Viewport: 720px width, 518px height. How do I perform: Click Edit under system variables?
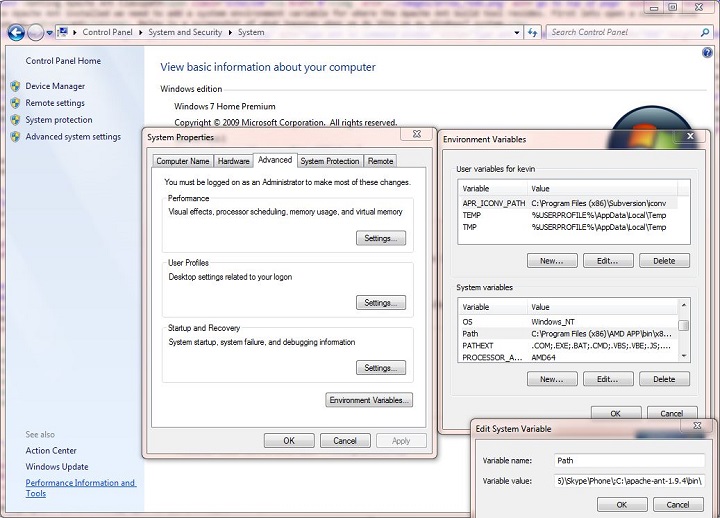[608, 379]
